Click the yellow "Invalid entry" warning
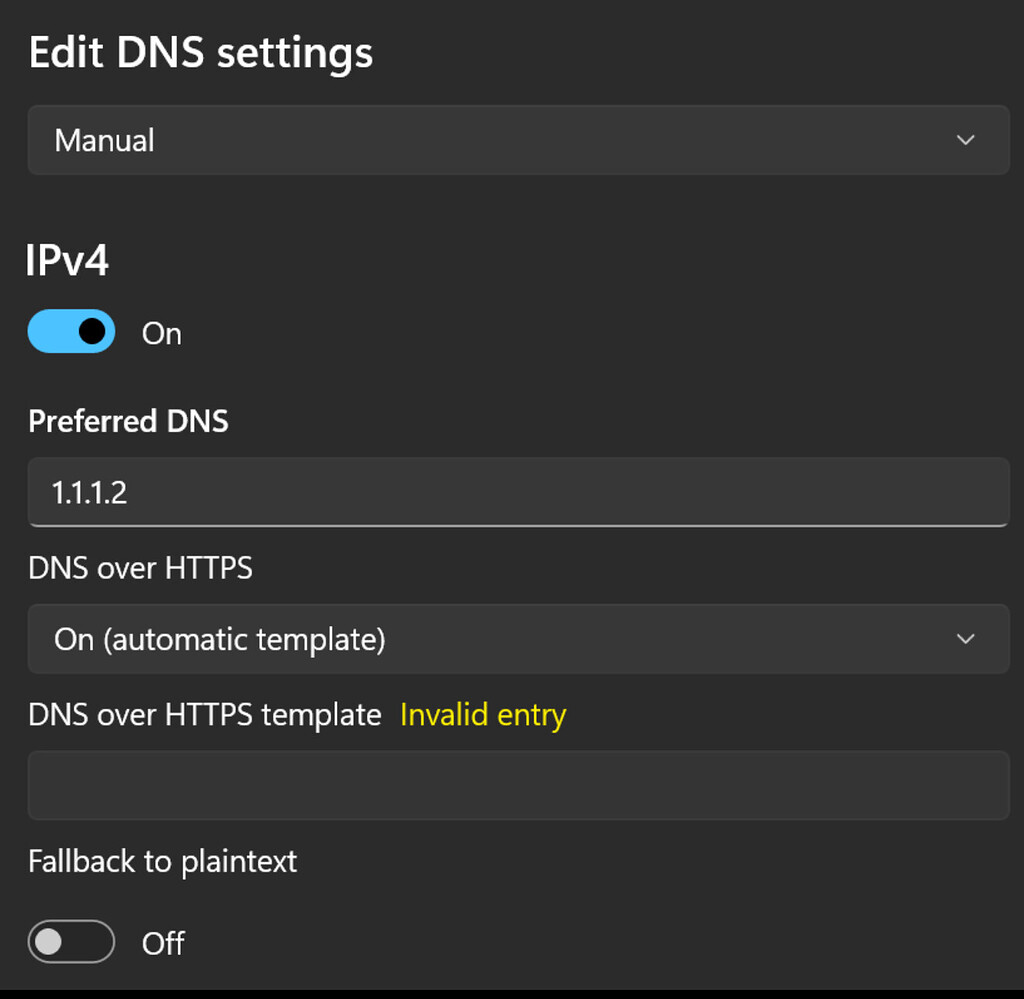This screenshot has width=1024, height=999. click(x=483, y=715)
